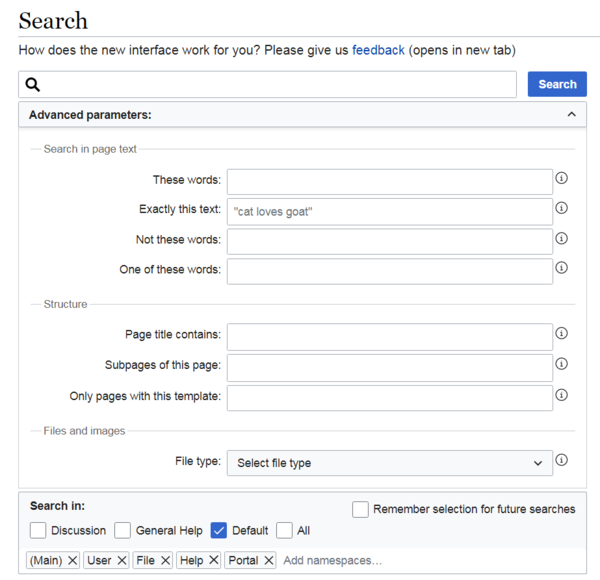This screenshot has width=600, height=580.
Task: Click the Add namespaces input
Action: (430, 560)
